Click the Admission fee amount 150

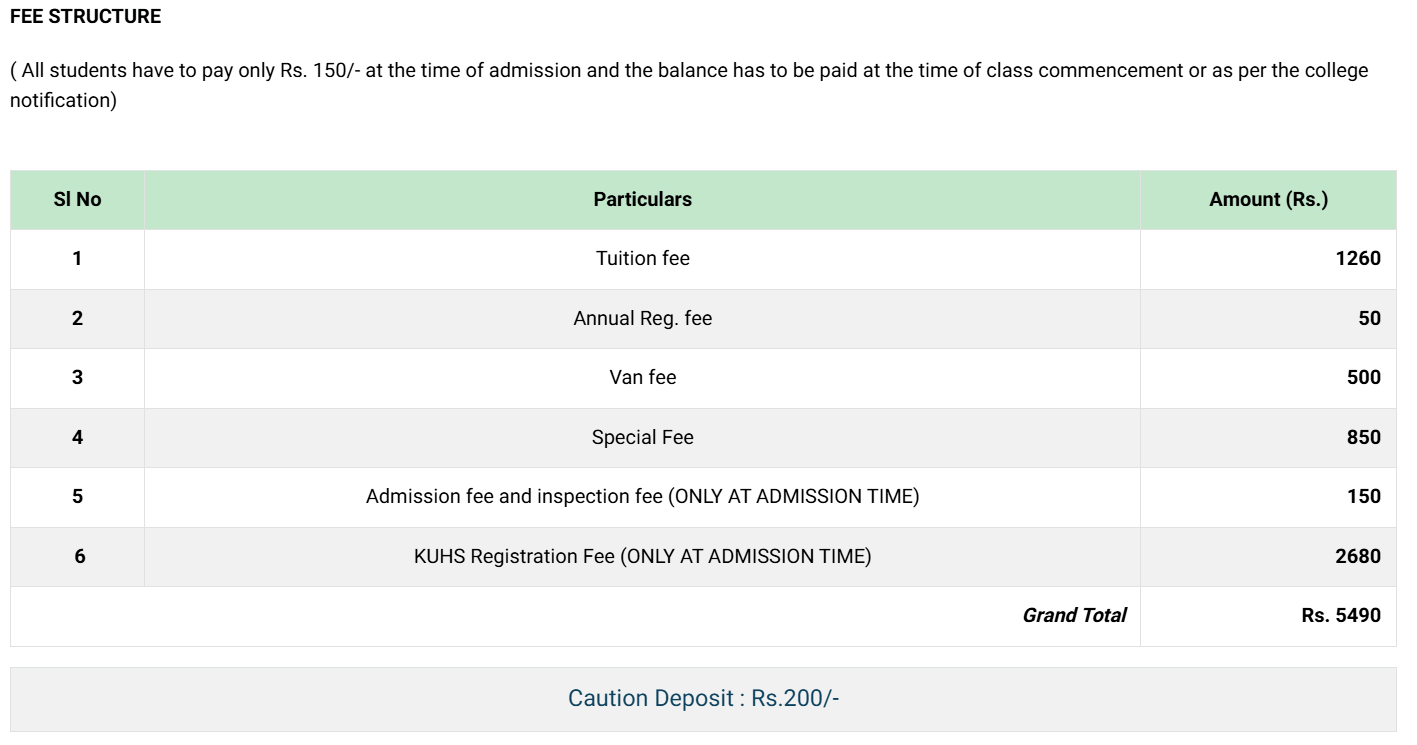[x=1364, y=497]
